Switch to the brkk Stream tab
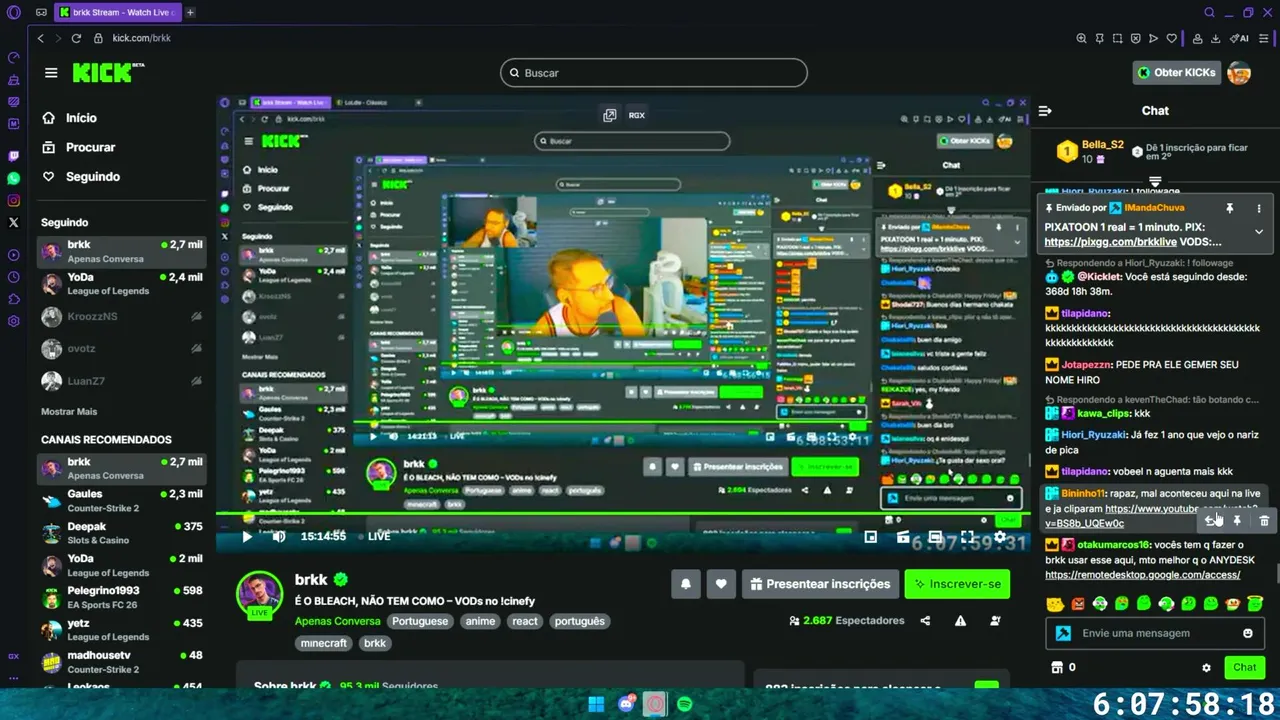 coord(117,12)
